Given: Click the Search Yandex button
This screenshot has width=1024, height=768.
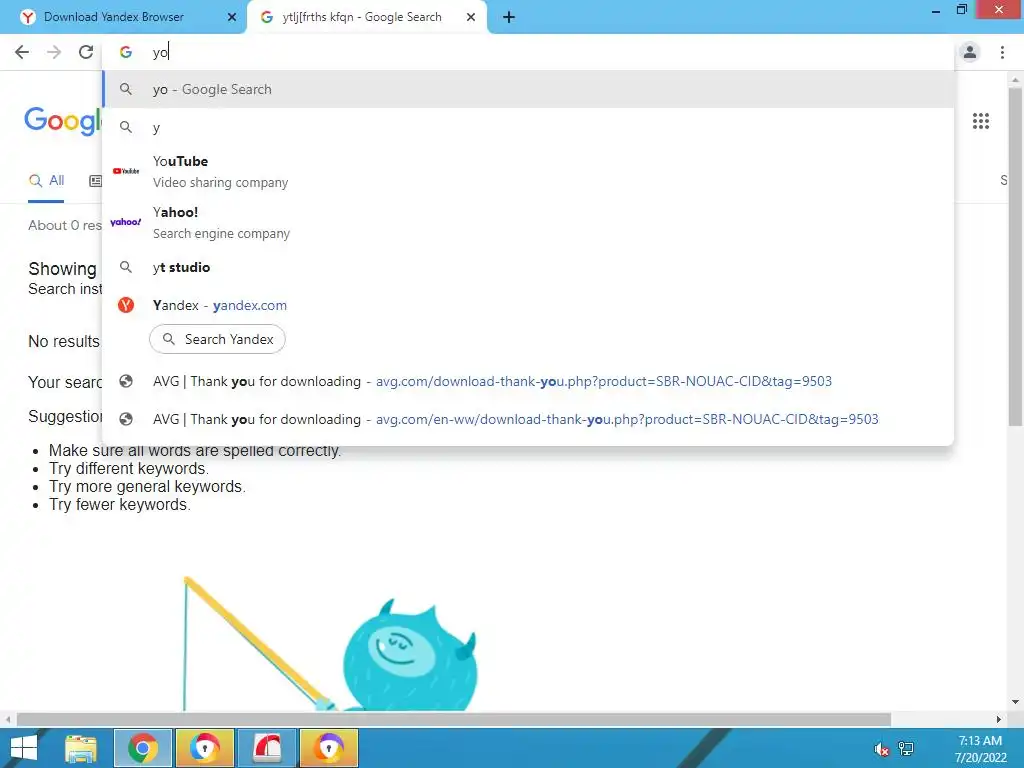Looking at the screenshot, I should 217,339.
